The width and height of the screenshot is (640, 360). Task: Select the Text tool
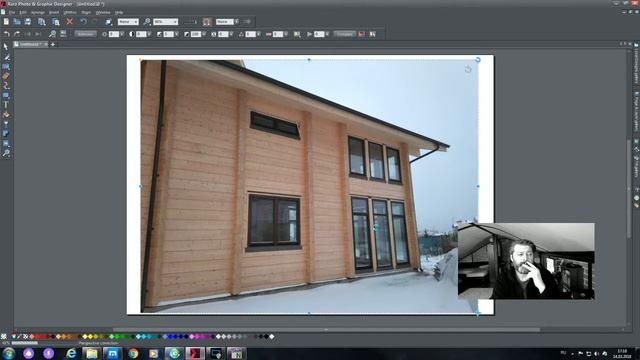point(6,105)
